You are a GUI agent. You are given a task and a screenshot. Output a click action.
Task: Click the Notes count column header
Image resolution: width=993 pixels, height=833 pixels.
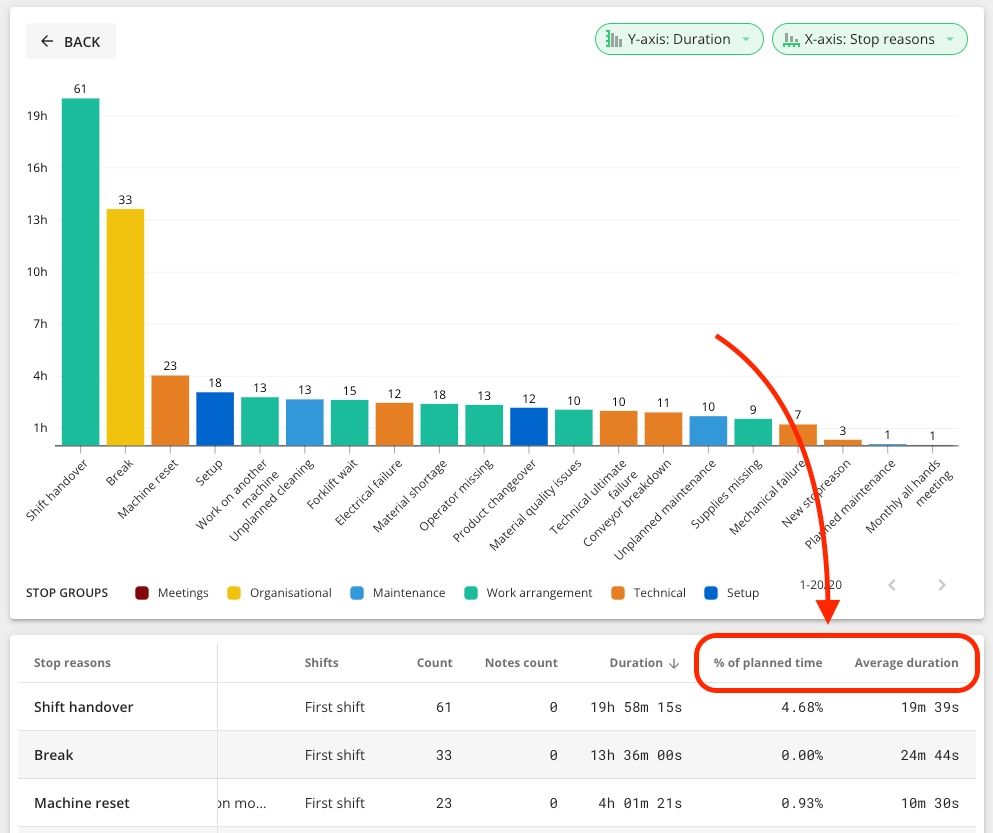point(521,663)
